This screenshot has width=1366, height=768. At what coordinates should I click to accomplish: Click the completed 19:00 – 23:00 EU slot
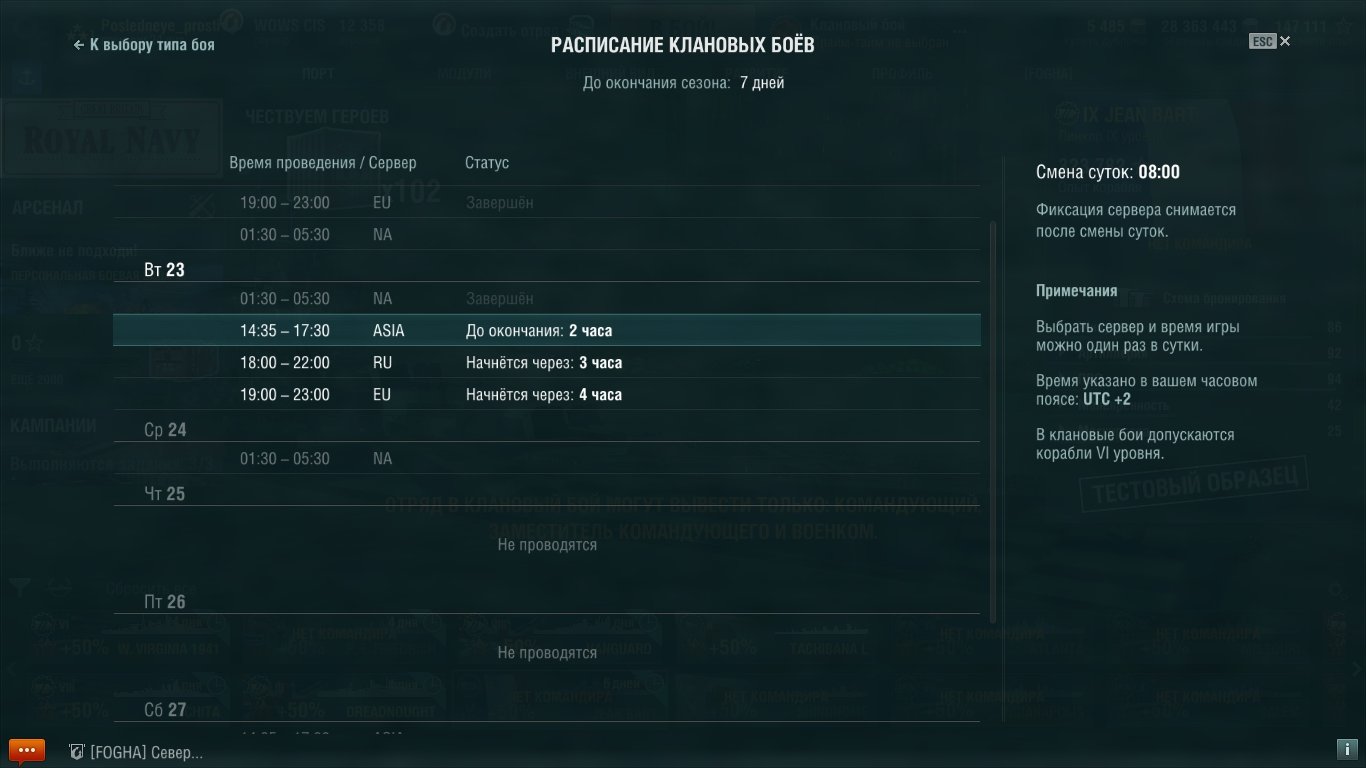click(x=547, y=202)
